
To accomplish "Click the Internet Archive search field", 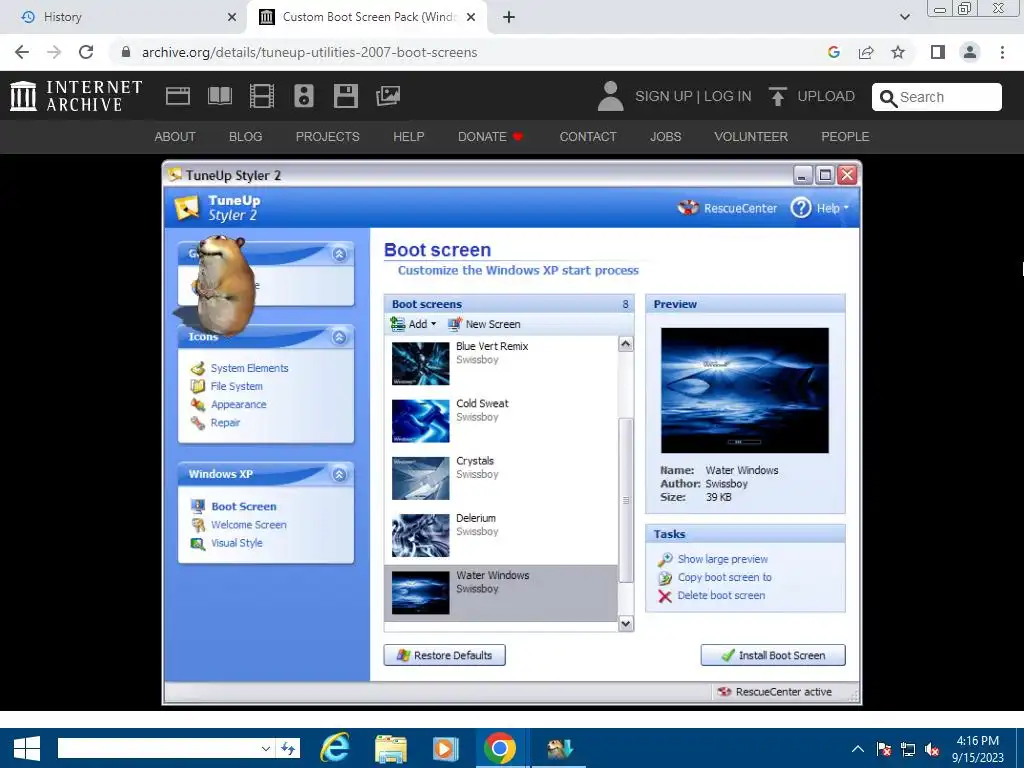I will point(936,97).
